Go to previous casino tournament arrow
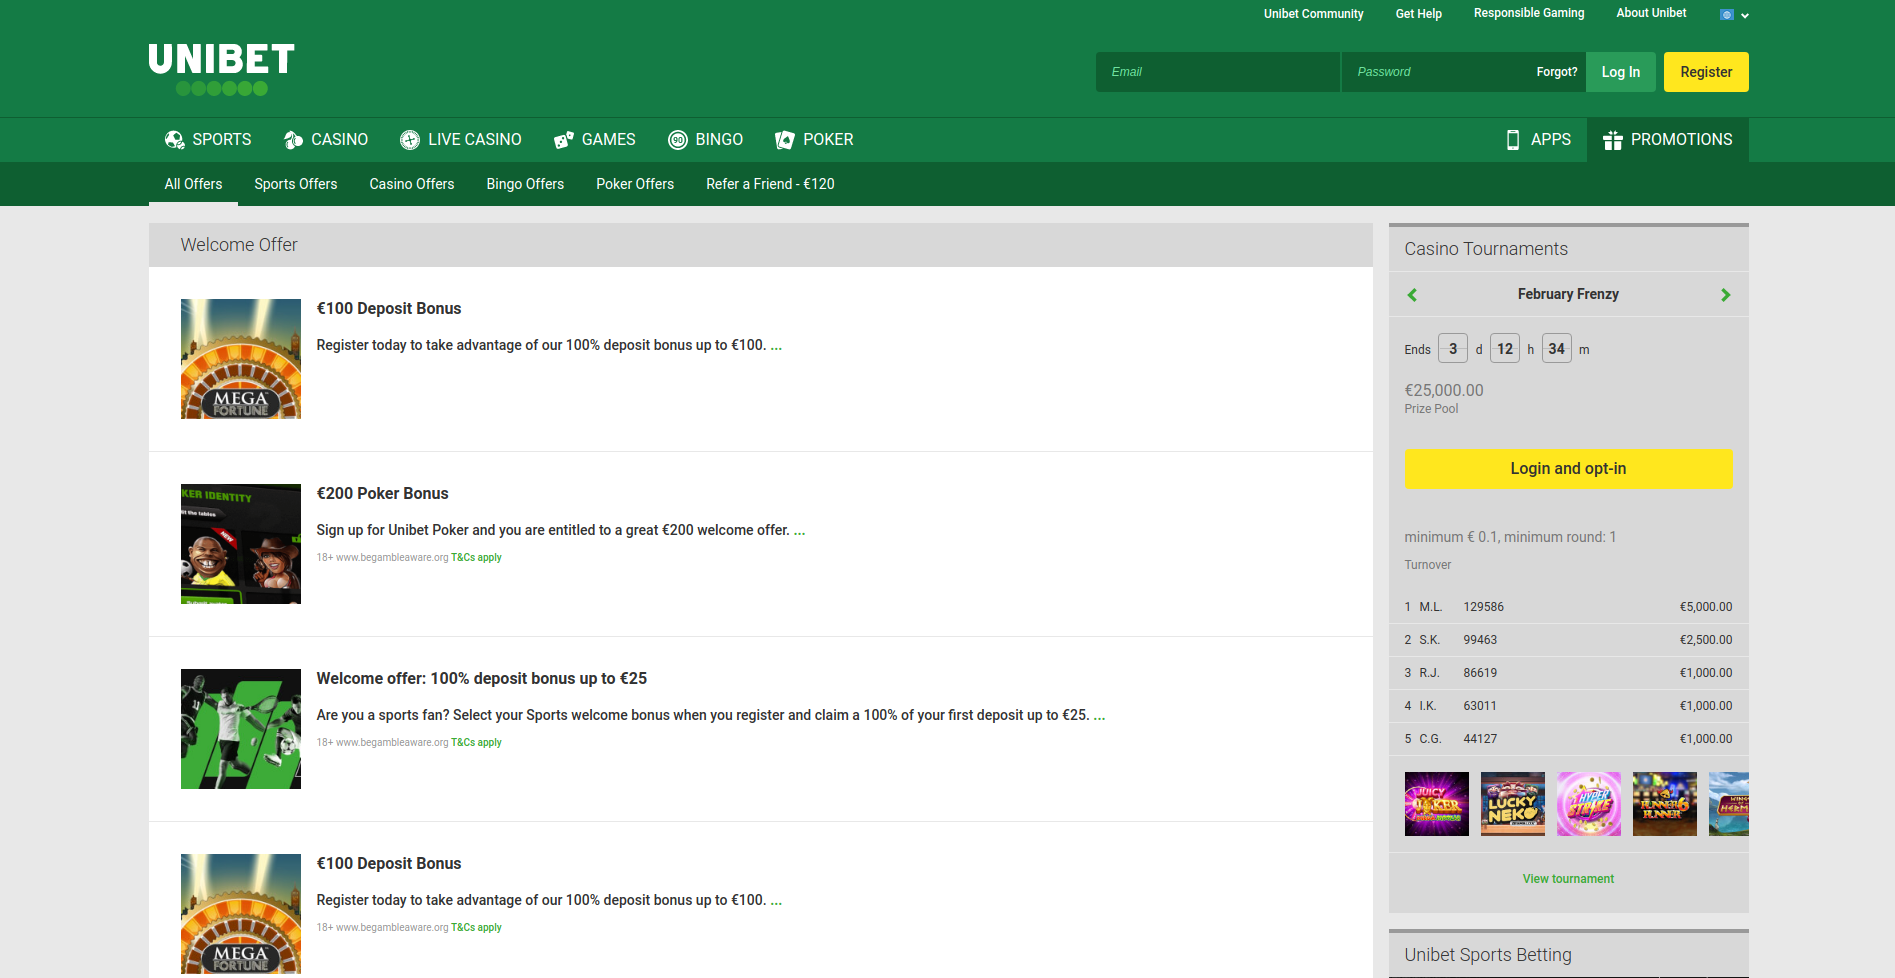 1412,295
